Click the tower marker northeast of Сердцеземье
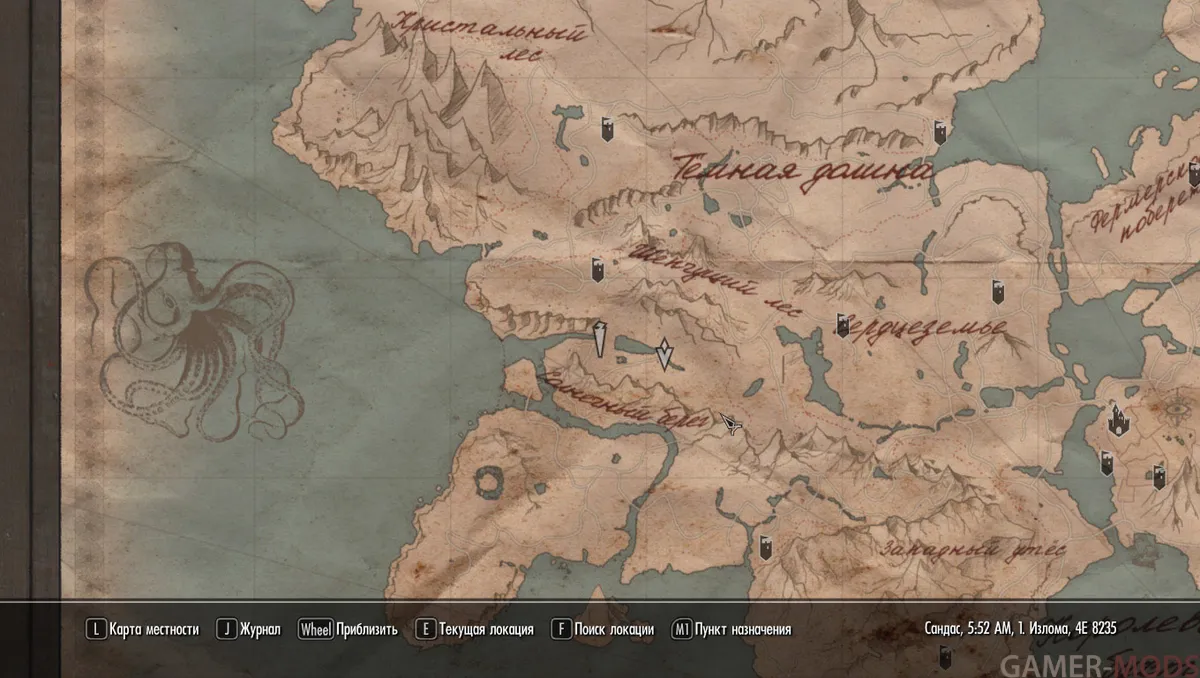 (997, 291)
